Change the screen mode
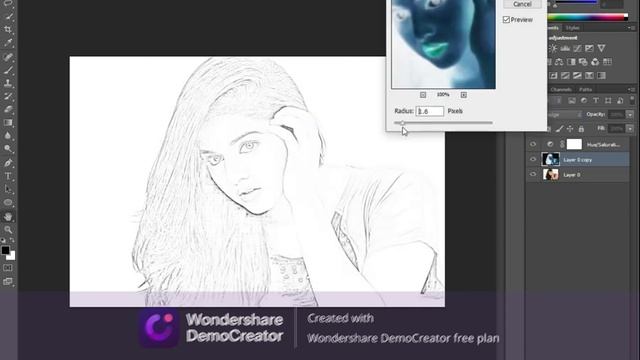The width and height of the screenshot is (640, 360). [x=8, y=282]
